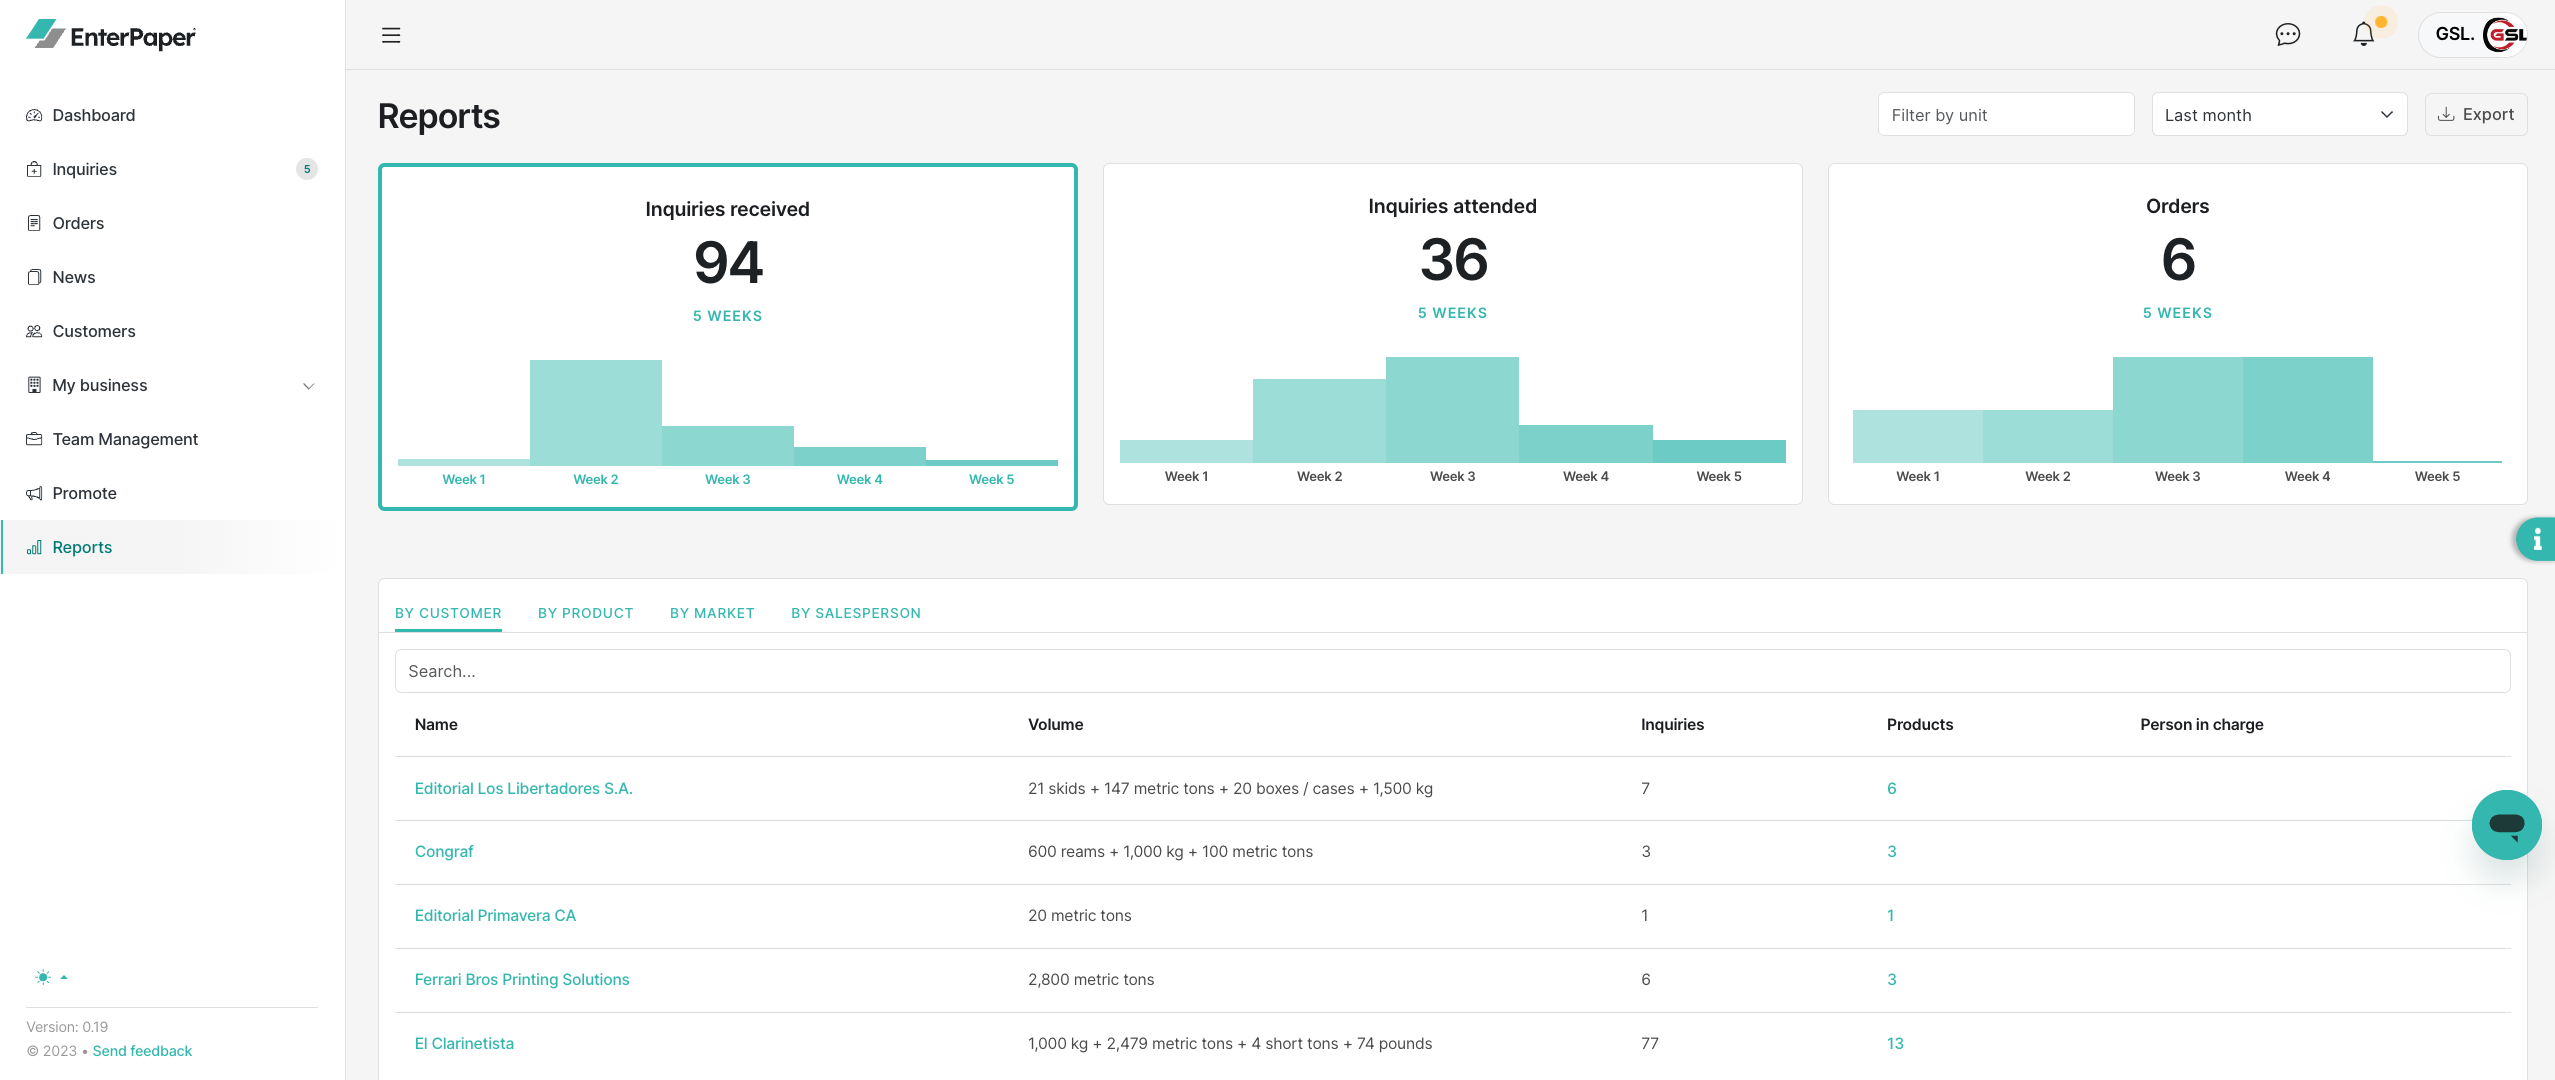Click Week 3 bar in Inquiries attended
Image resolution: width=2555 pixels, height=1080 pixels.
pyautogui.click(x=1452, y=410)
